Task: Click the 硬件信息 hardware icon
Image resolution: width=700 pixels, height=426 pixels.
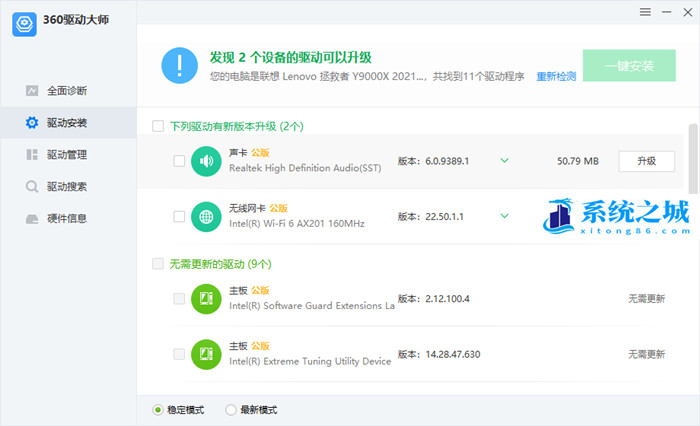Action: tap(32, 218)
